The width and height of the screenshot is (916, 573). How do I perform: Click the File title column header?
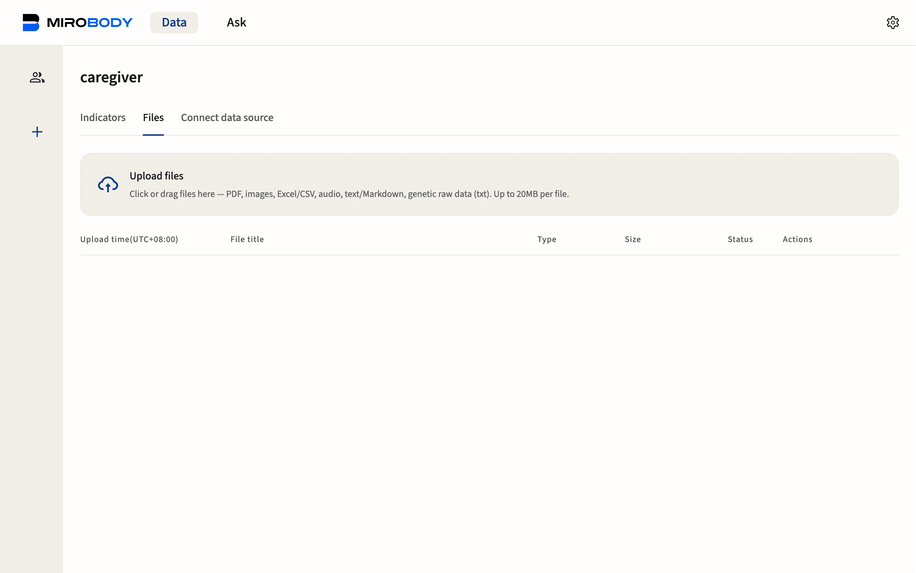[x=247, y=239]
